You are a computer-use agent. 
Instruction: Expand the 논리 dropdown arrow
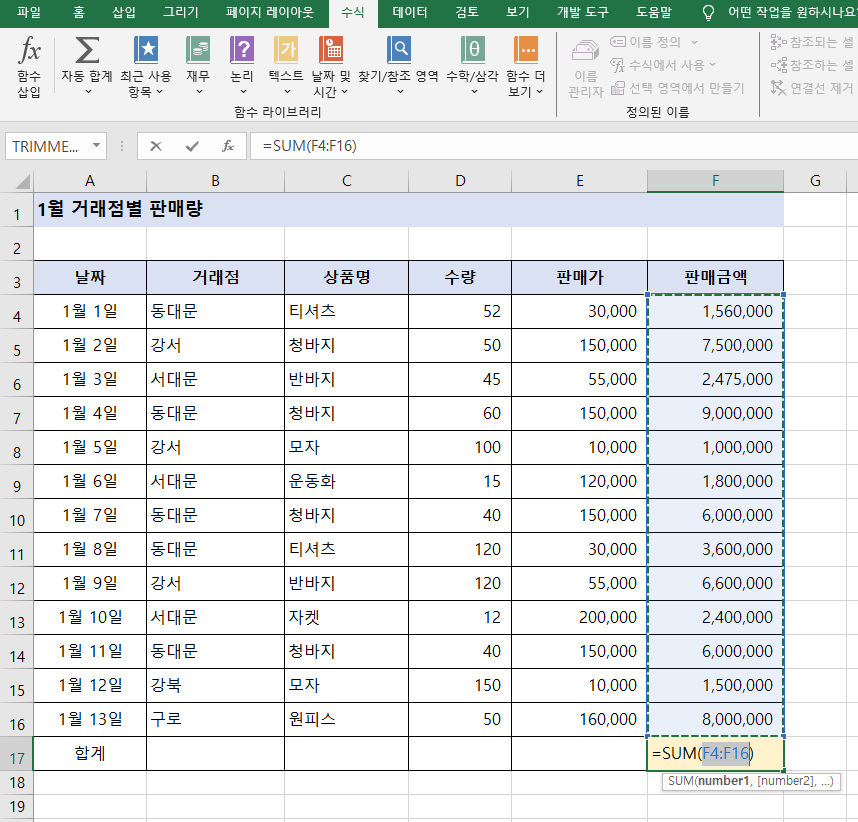(x=243, y=91)
